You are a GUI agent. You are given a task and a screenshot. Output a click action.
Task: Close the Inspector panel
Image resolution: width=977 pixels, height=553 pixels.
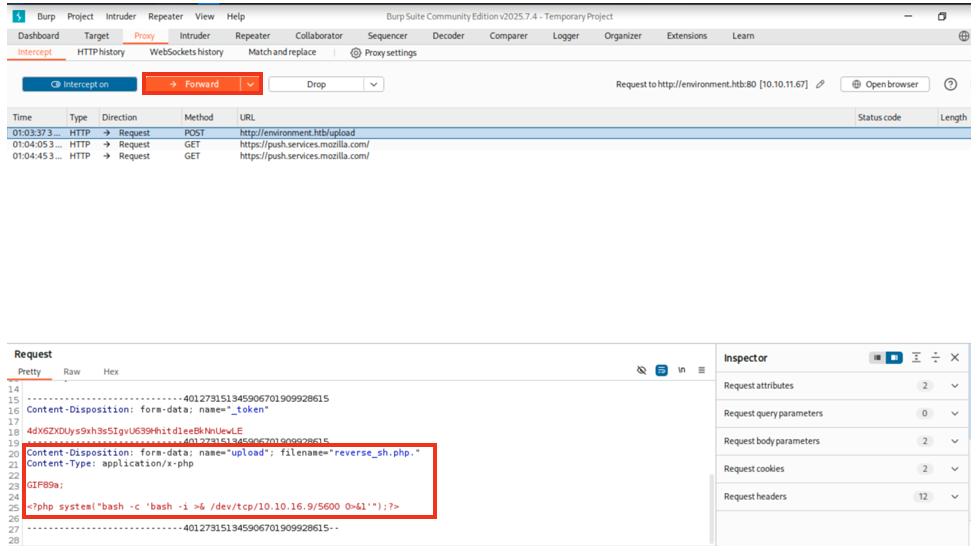[x=955, y=357]
